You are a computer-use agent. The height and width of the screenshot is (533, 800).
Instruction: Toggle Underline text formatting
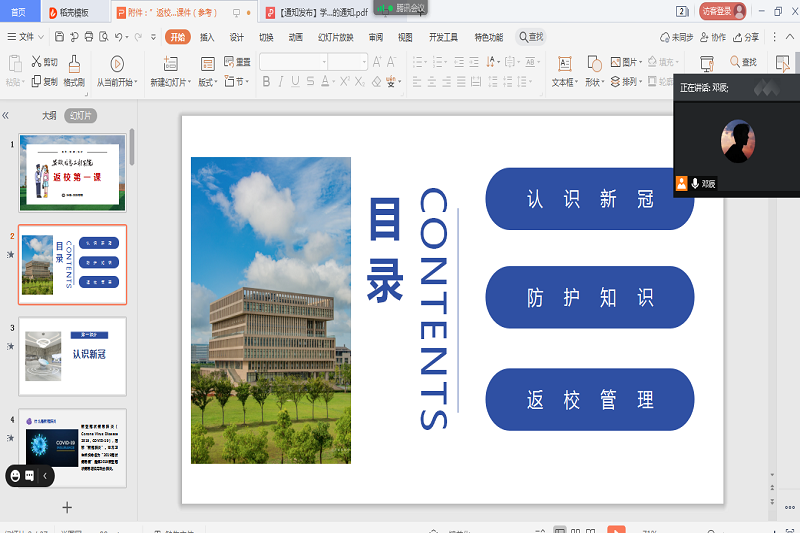tap(297, 82)
